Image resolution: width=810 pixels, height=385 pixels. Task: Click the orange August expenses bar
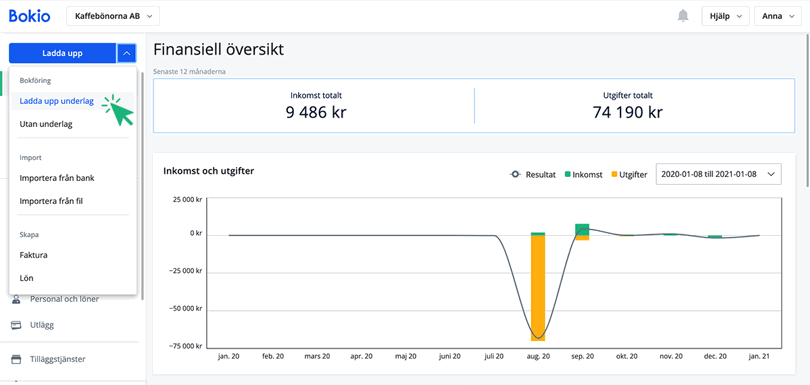[x=538, y=288]
